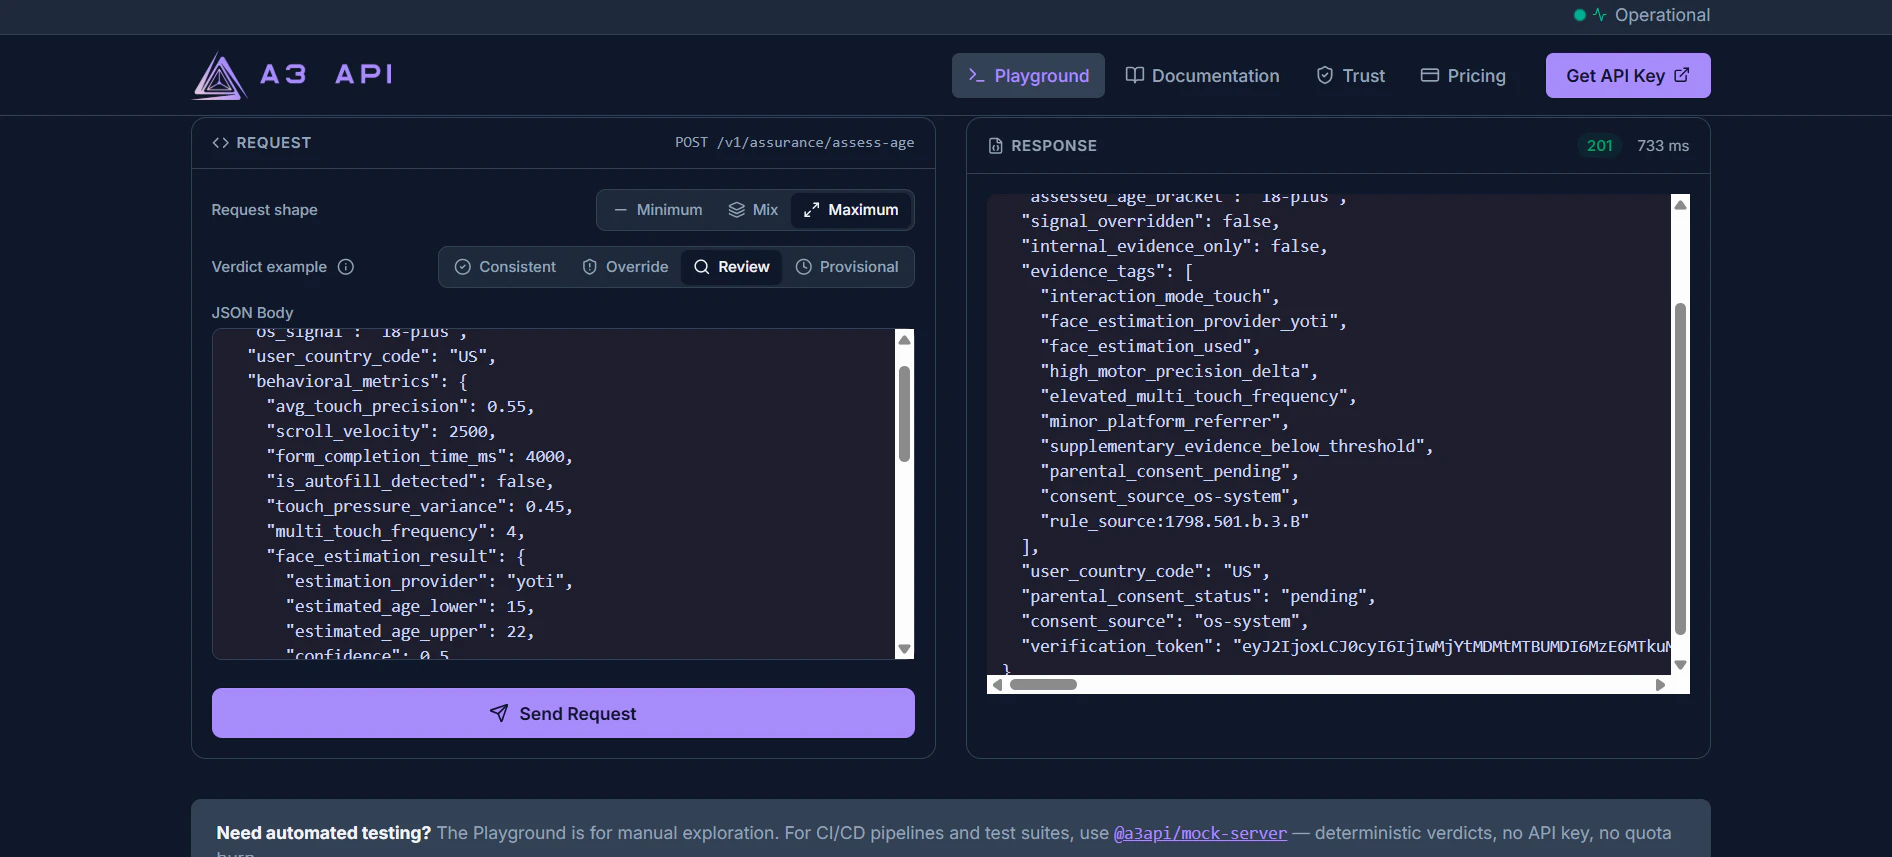Click the "avg_touch_precision": 0.55 line
This screenshot has width=1892, height=857.
(400, 406)
